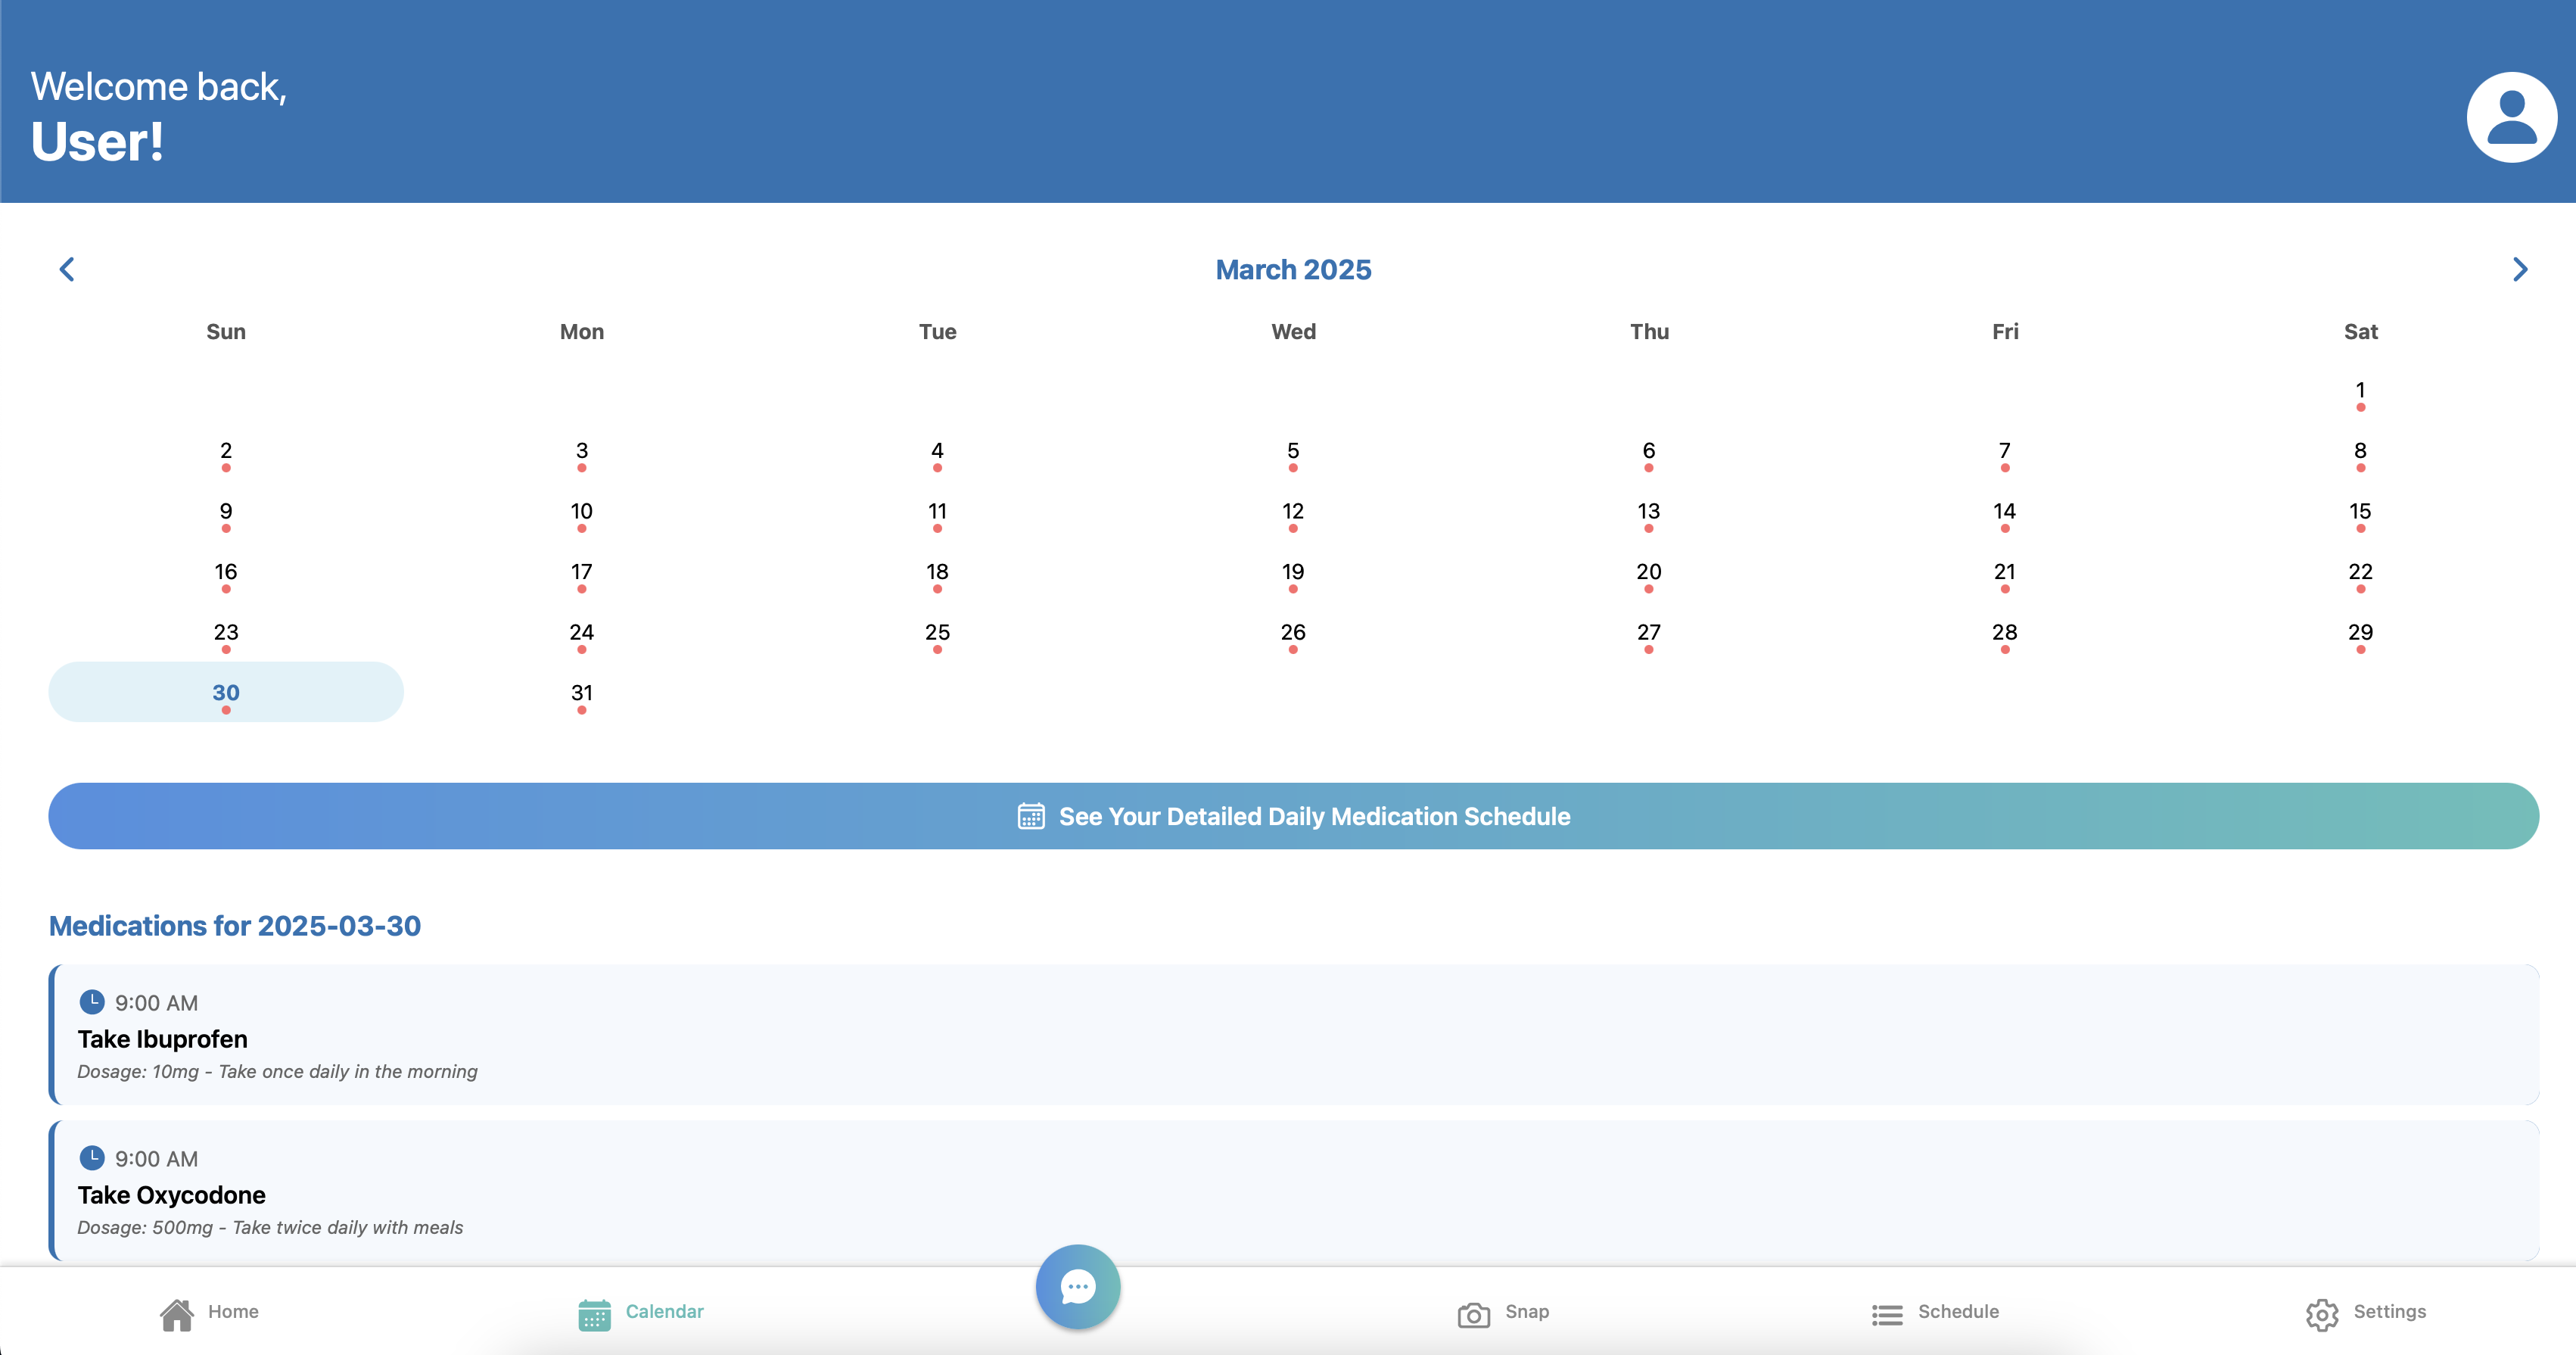Click the Schedule list icon
The width and height of the screenshot is (2576, 1355).
(x=1887, y=1313)
